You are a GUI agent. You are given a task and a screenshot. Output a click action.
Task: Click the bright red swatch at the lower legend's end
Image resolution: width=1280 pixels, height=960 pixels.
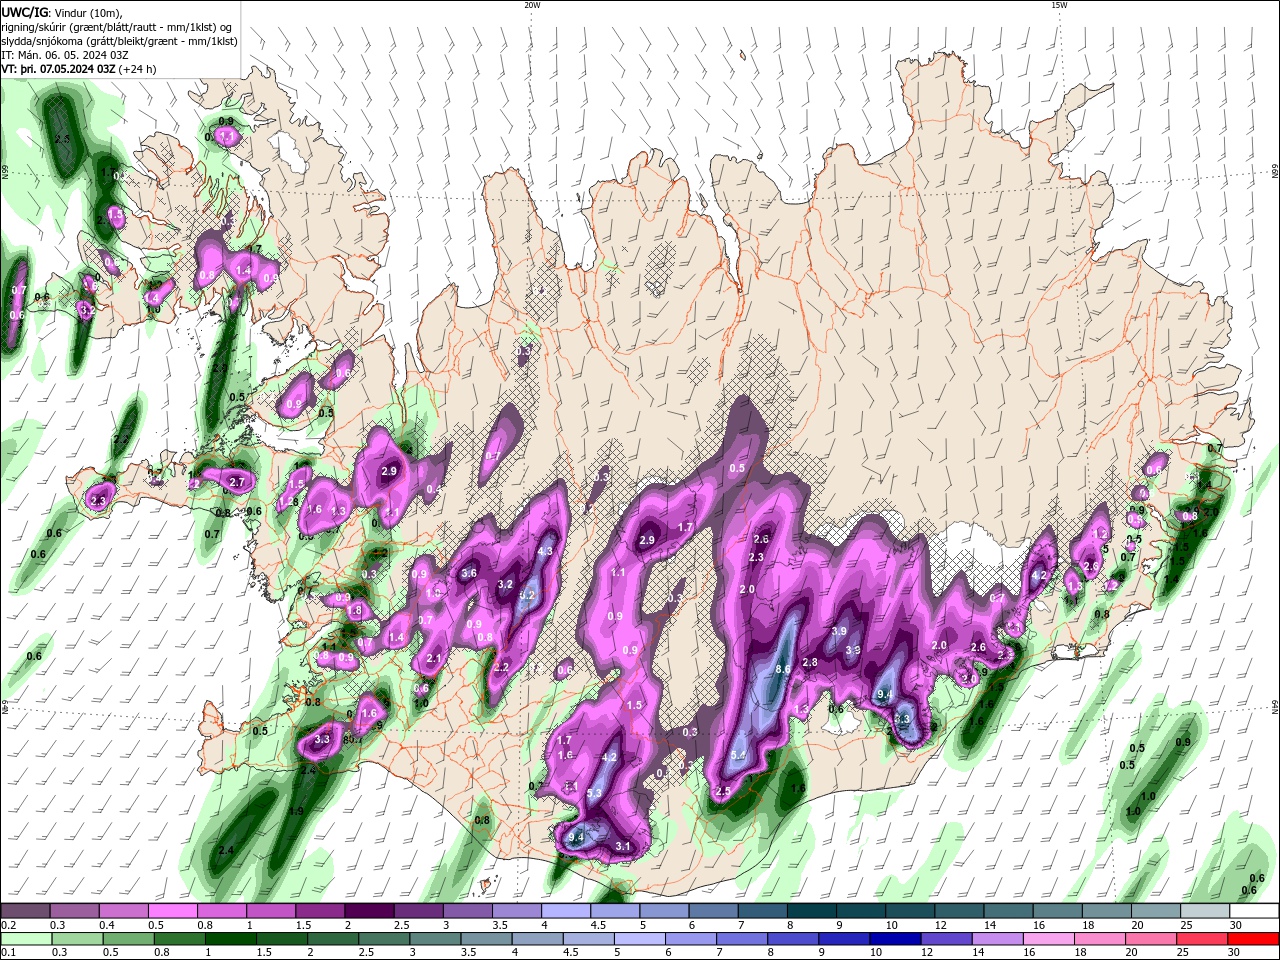[x=1253, y=938]
